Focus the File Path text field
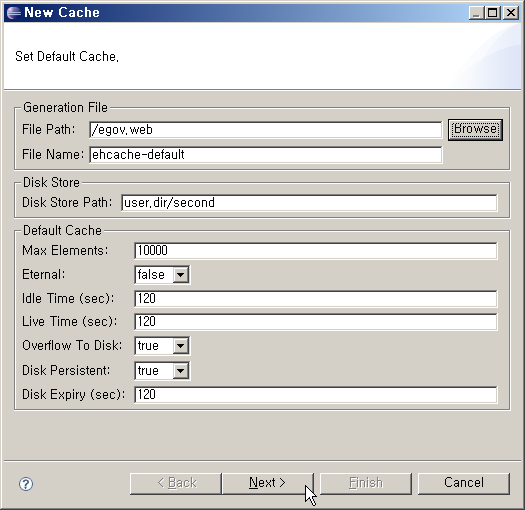Screen dimensions: 525x510 266,130
